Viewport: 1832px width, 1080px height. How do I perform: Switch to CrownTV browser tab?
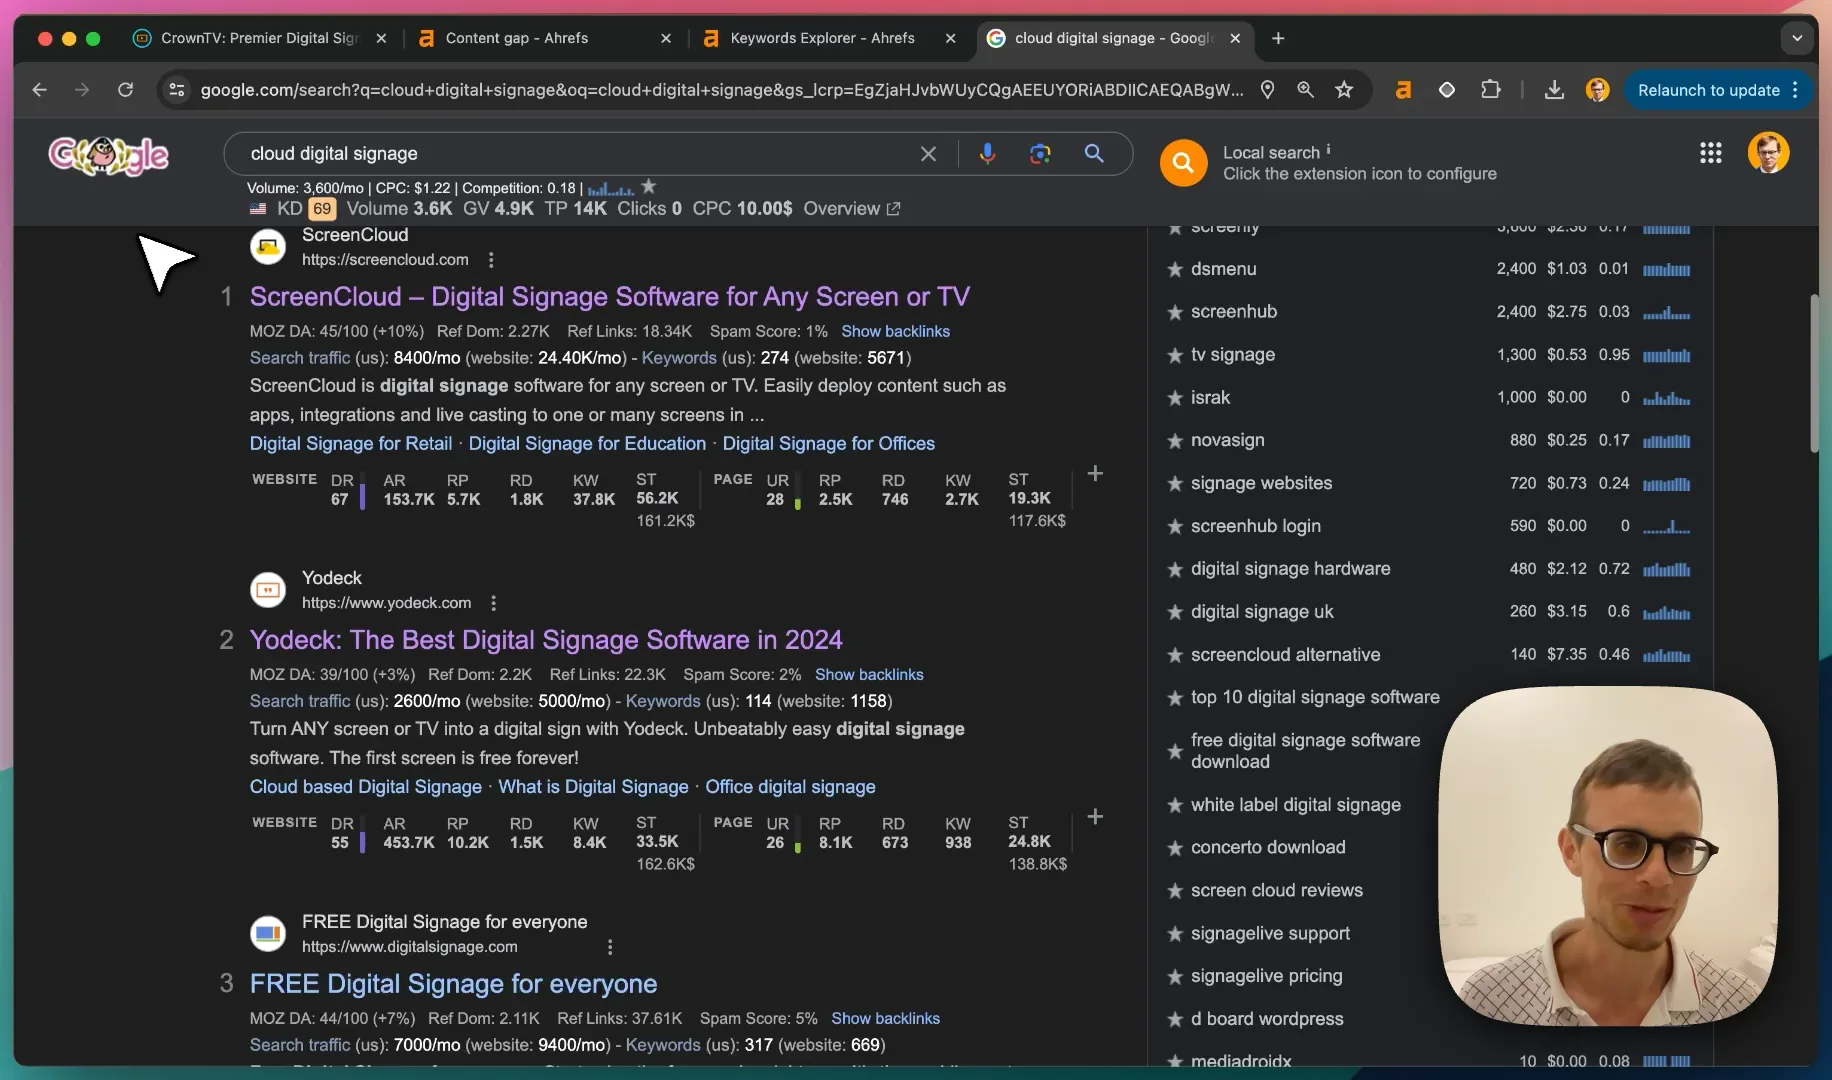pos(261,38)
